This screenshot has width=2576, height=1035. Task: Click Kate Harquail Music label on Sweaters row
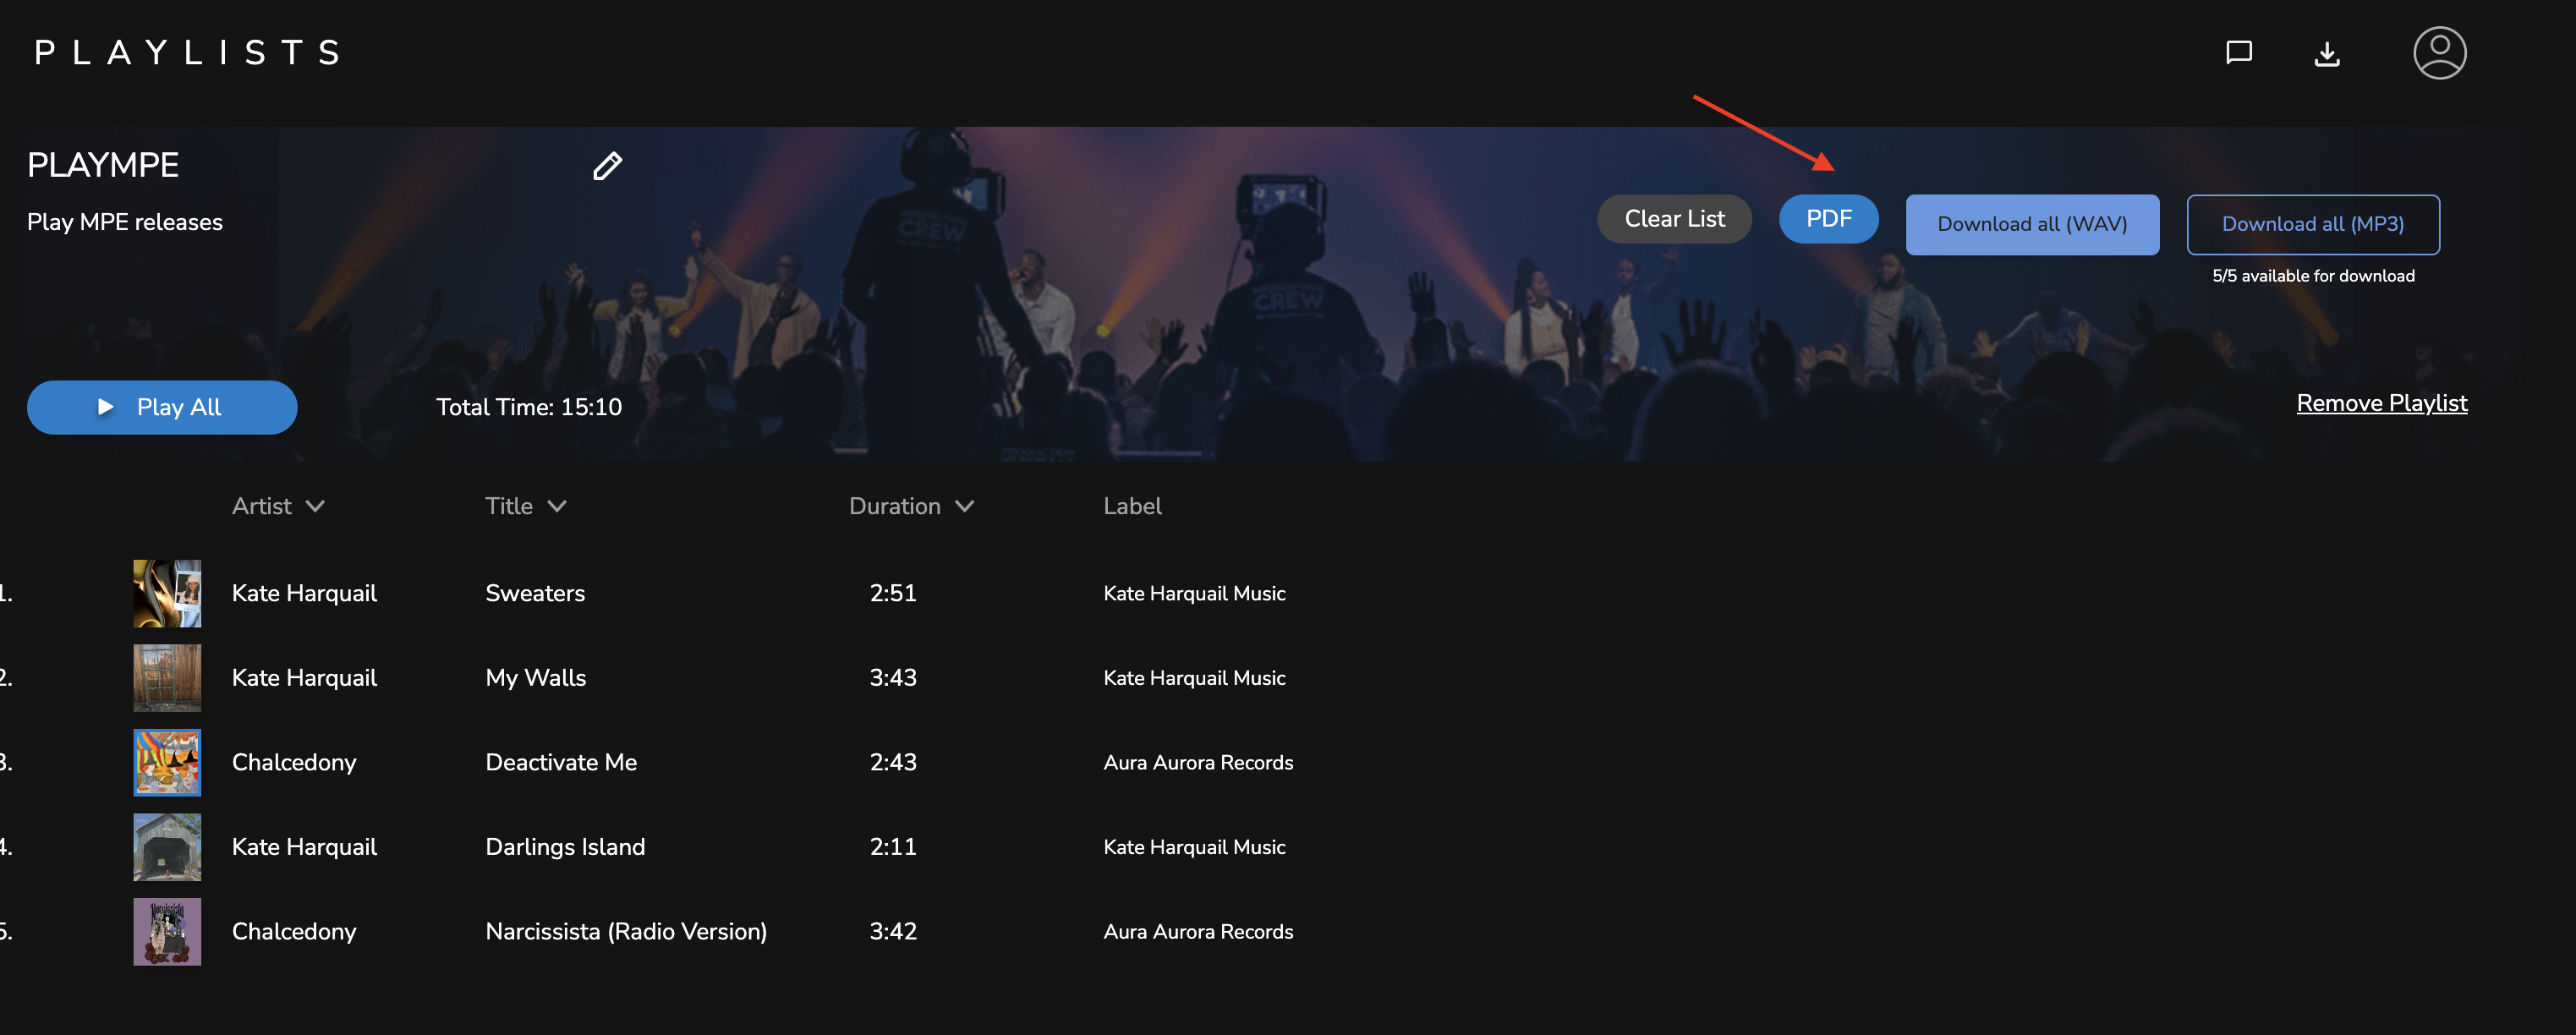tap(1194, 593)
